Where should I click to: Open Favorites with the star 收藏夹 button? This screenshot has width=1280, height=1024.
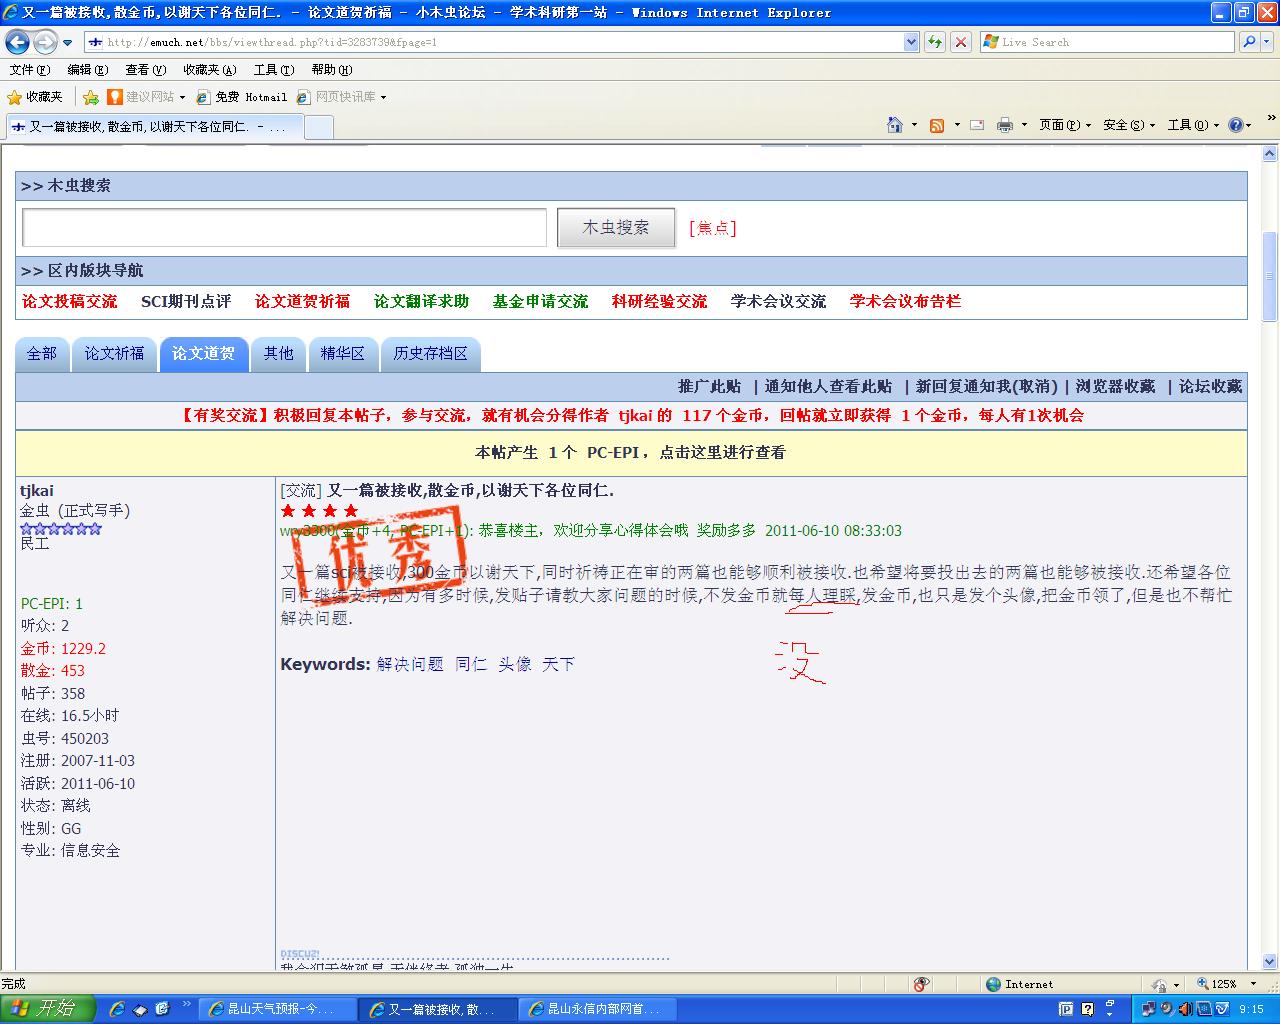(x=35, y=97)
